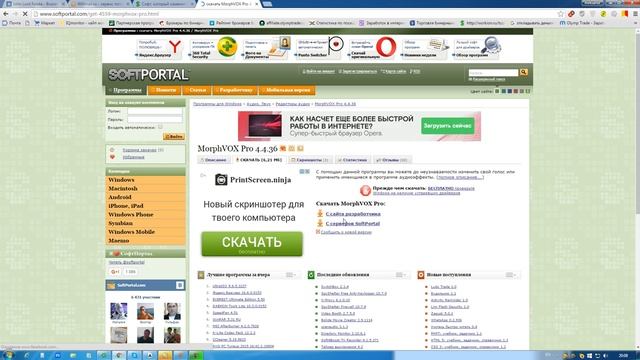This screenshot has height=360, width=640.
Task: Open the Статьи menu tab
Action: [197, 90]
